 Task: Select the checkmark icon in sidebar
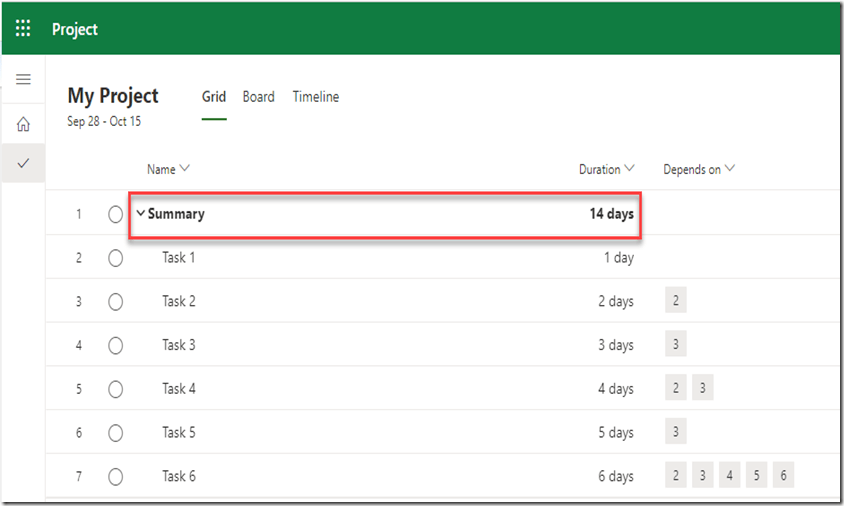(23, 162)
